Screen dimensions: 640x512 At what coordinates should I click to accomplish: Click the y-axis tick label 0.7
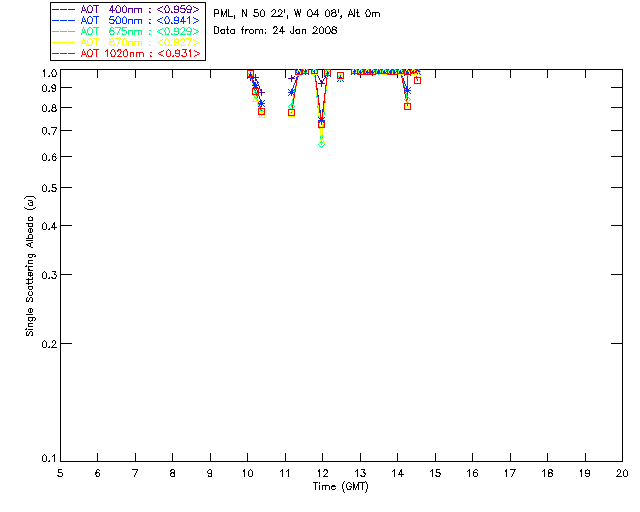[49, 131]
